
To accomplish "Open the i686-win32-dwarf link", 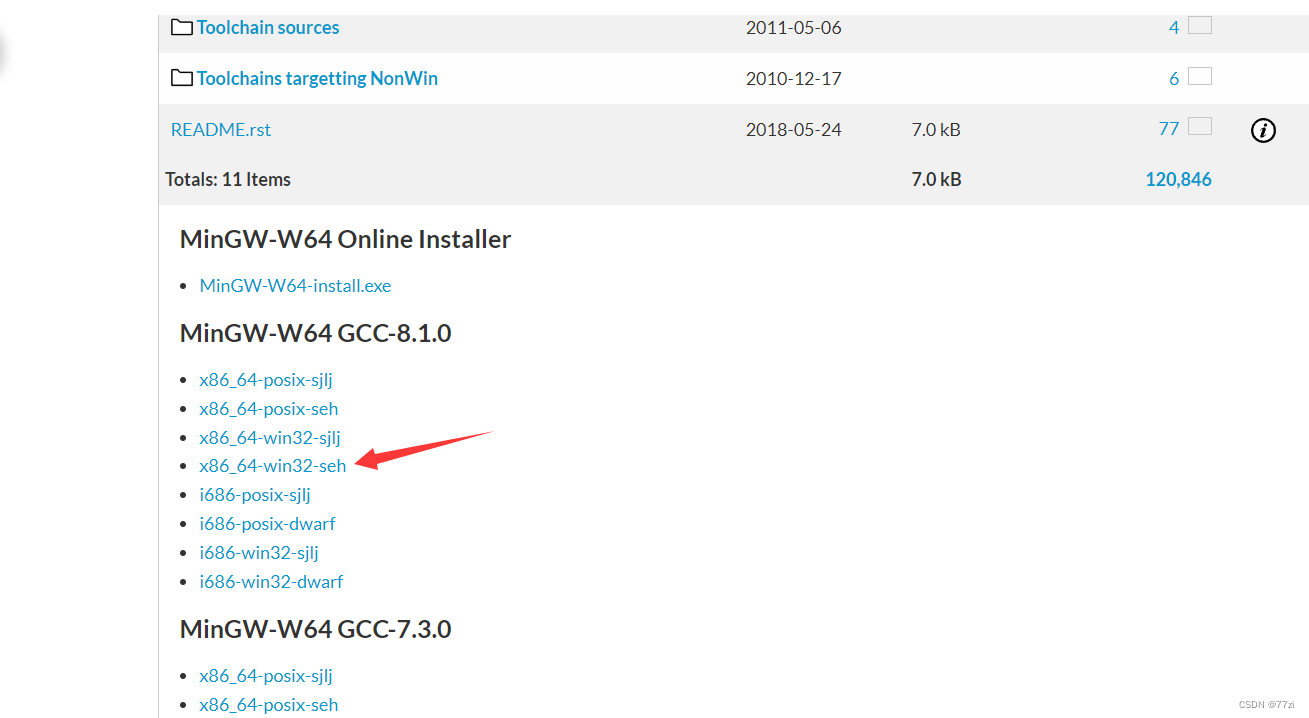I will tap(271, 582).
